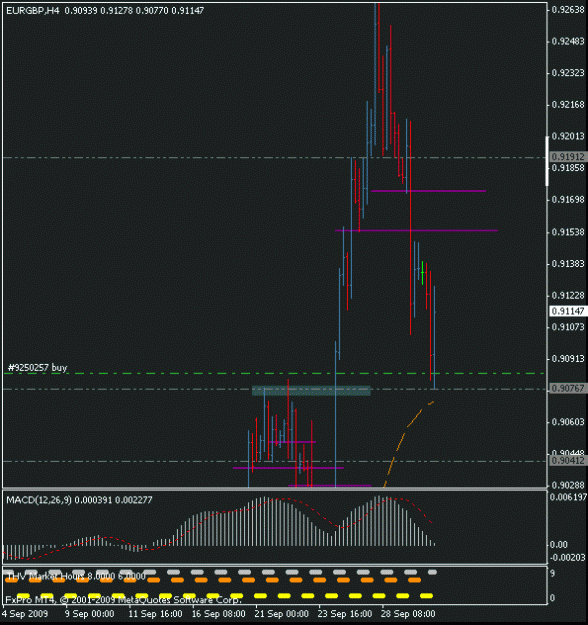The height and width of the screenshot is (625, 588).
Task: Click price axis label 0.90913
Action: click(568, 359)
